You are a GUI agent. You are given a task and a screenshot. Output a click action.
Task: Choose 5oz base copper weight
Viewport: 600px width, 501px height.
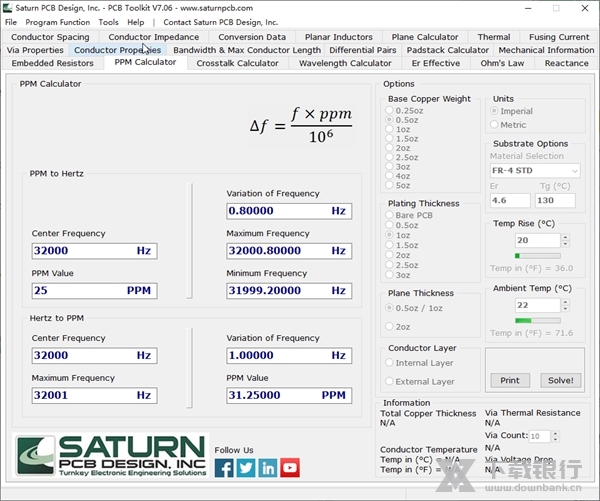click(x=389, y=185)
